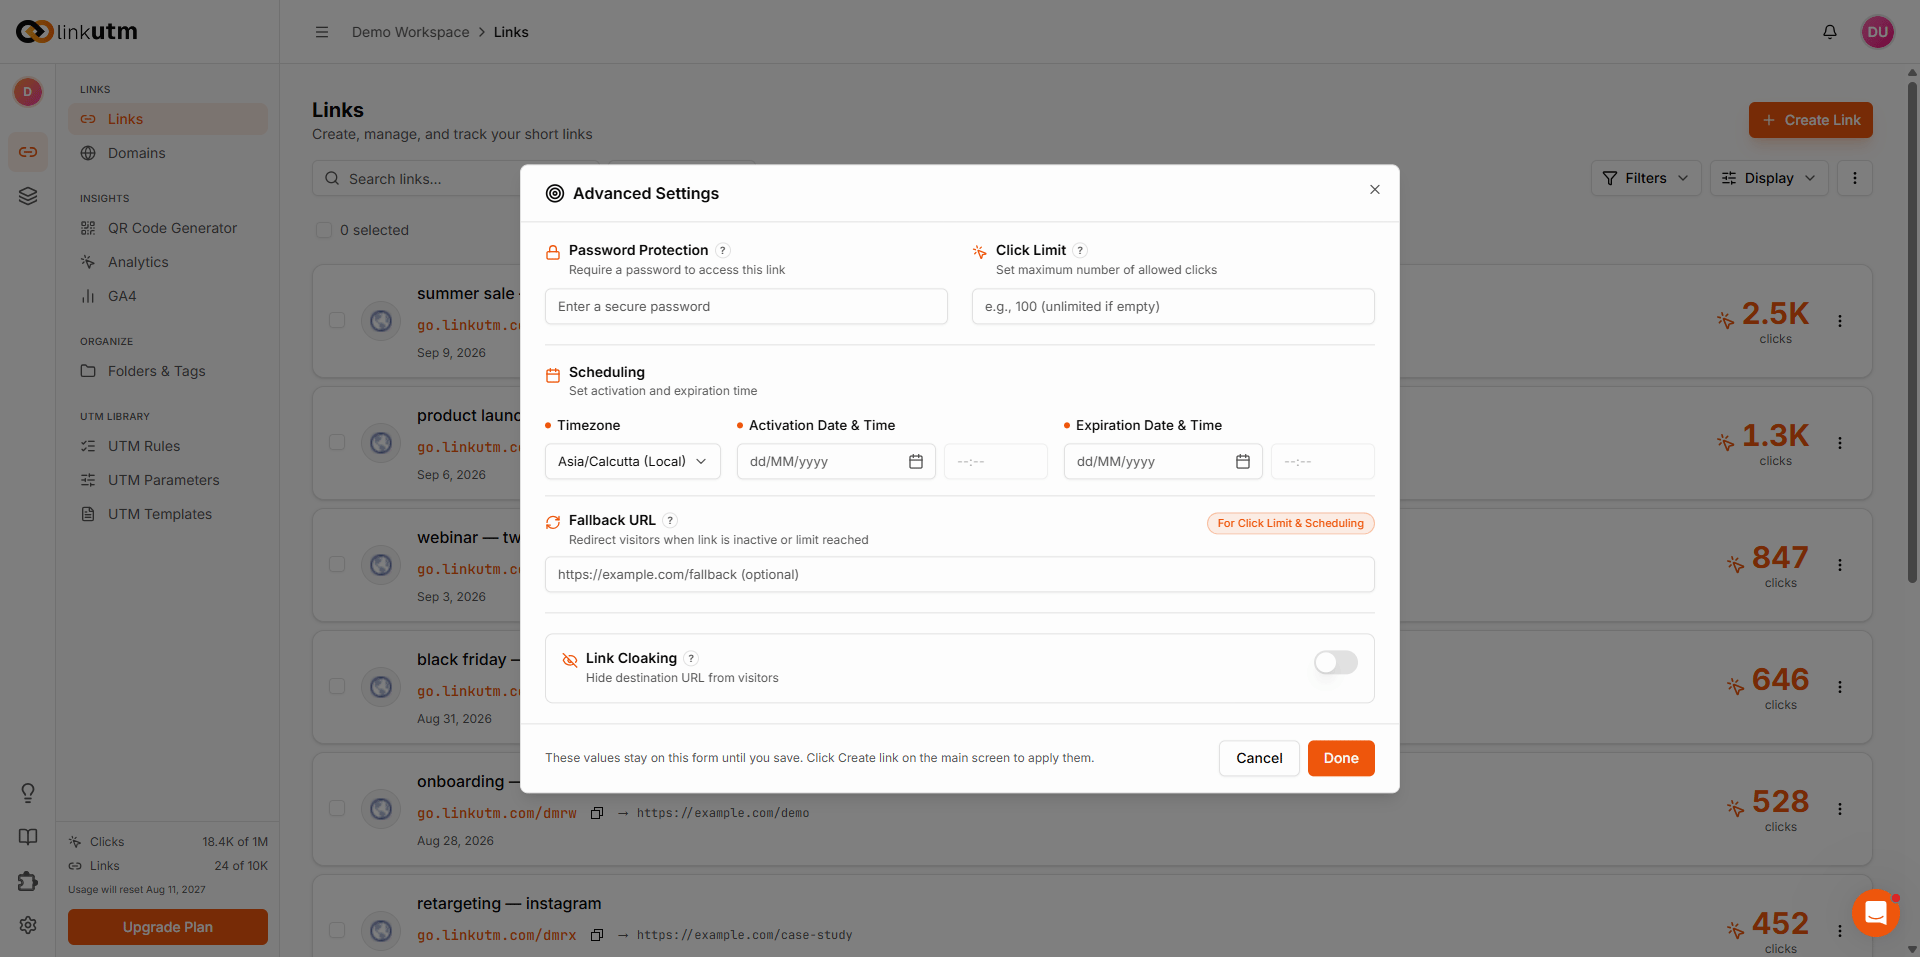Open workspace D avatar in rail
This screenshot has height=957, width=1920.
[28, 92]
